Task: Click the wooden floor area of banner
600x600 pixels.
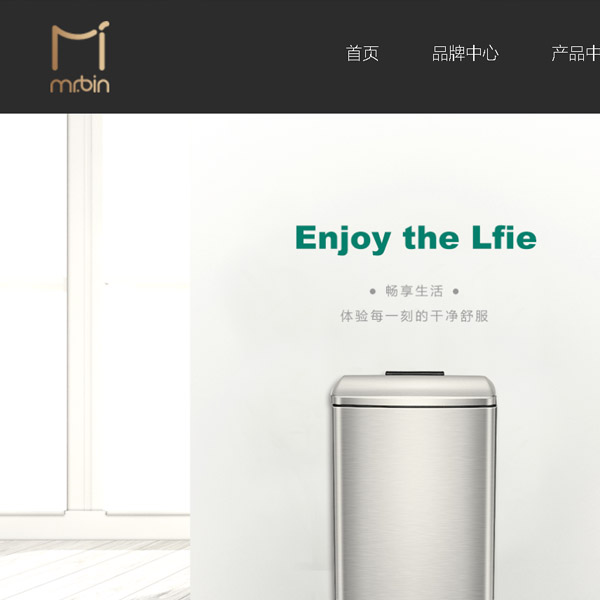Action: pyautogui.click(x=95, y=570)
